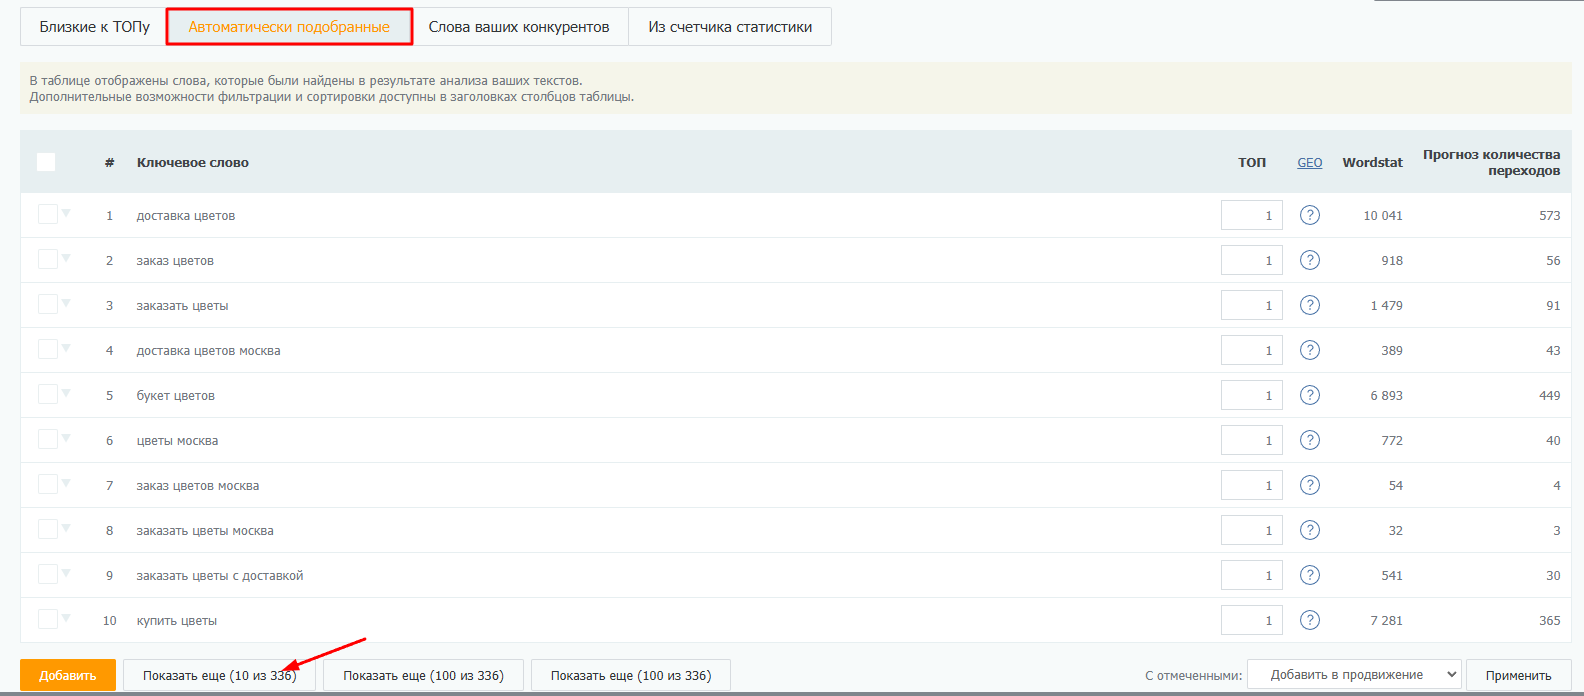The image size is (1584, 696).
Task: Click the ТОП input field for 'доставка цветов москва'
Action: (1251, 350)
